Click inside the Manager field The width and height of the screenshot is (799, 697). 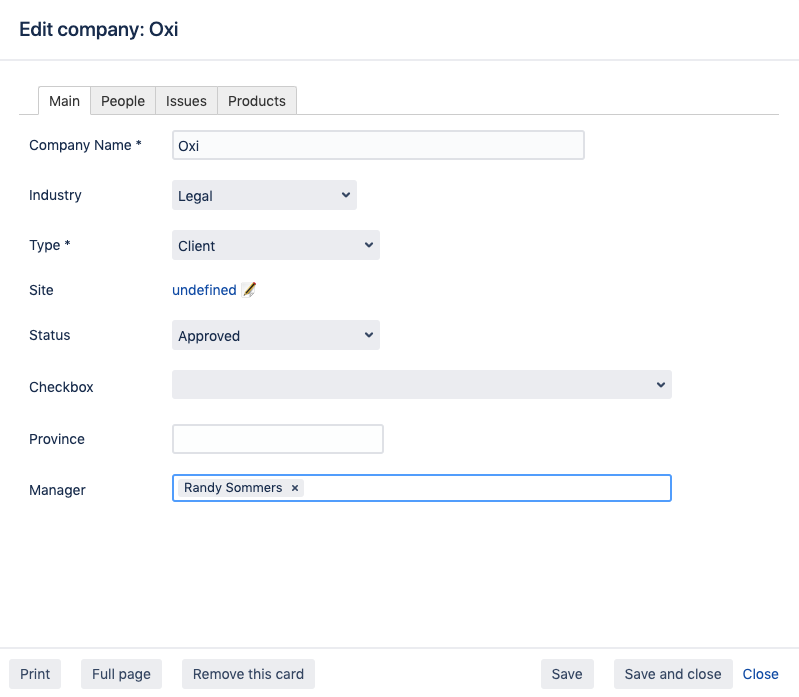pyautogui.click(x=485, y=488)
